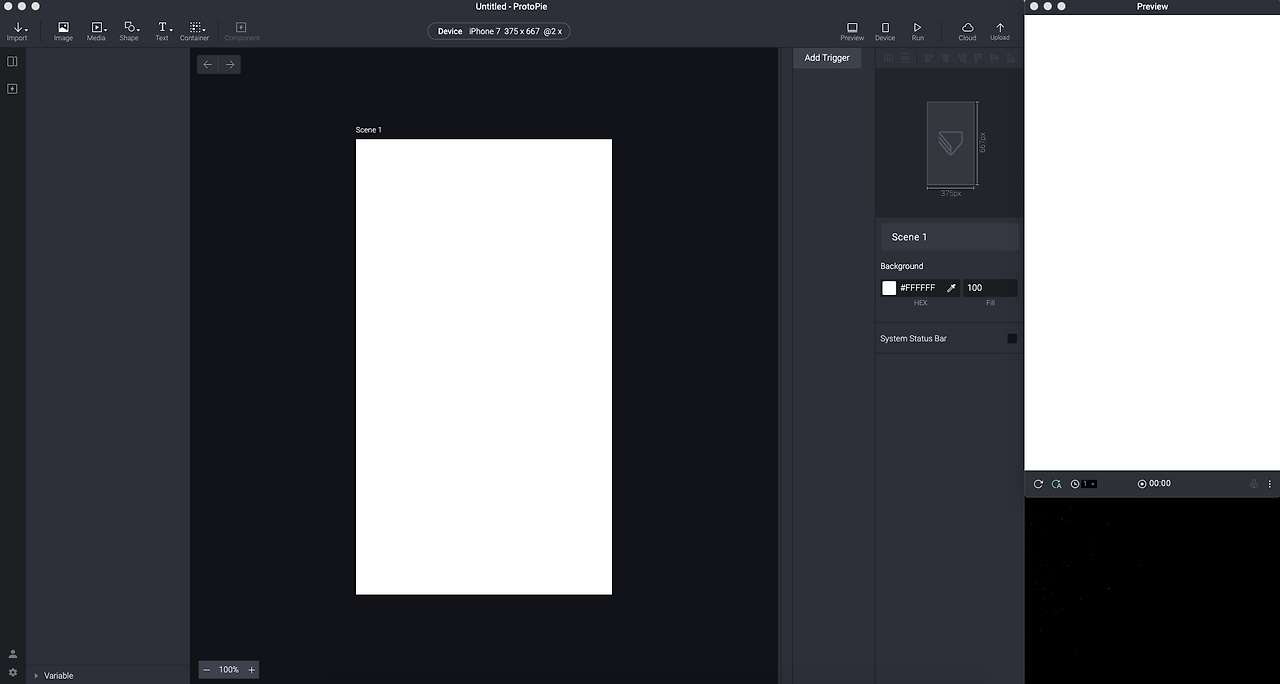This screenshot has height=684, width=1280.
Task: Click the Fill value field
Action: [990, 288]
